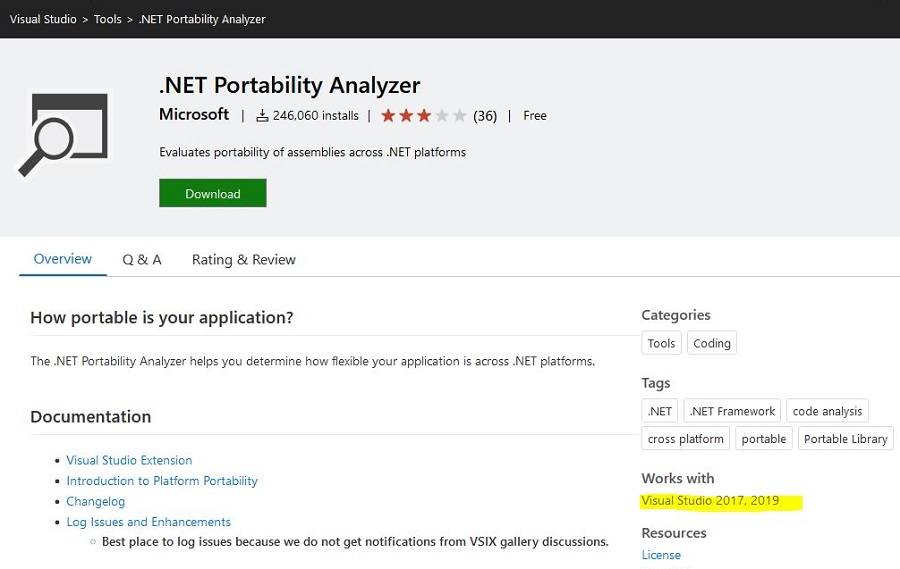Open the Changelog link
Viewport: 900px width, 569px height.
(x=95, y=501)
